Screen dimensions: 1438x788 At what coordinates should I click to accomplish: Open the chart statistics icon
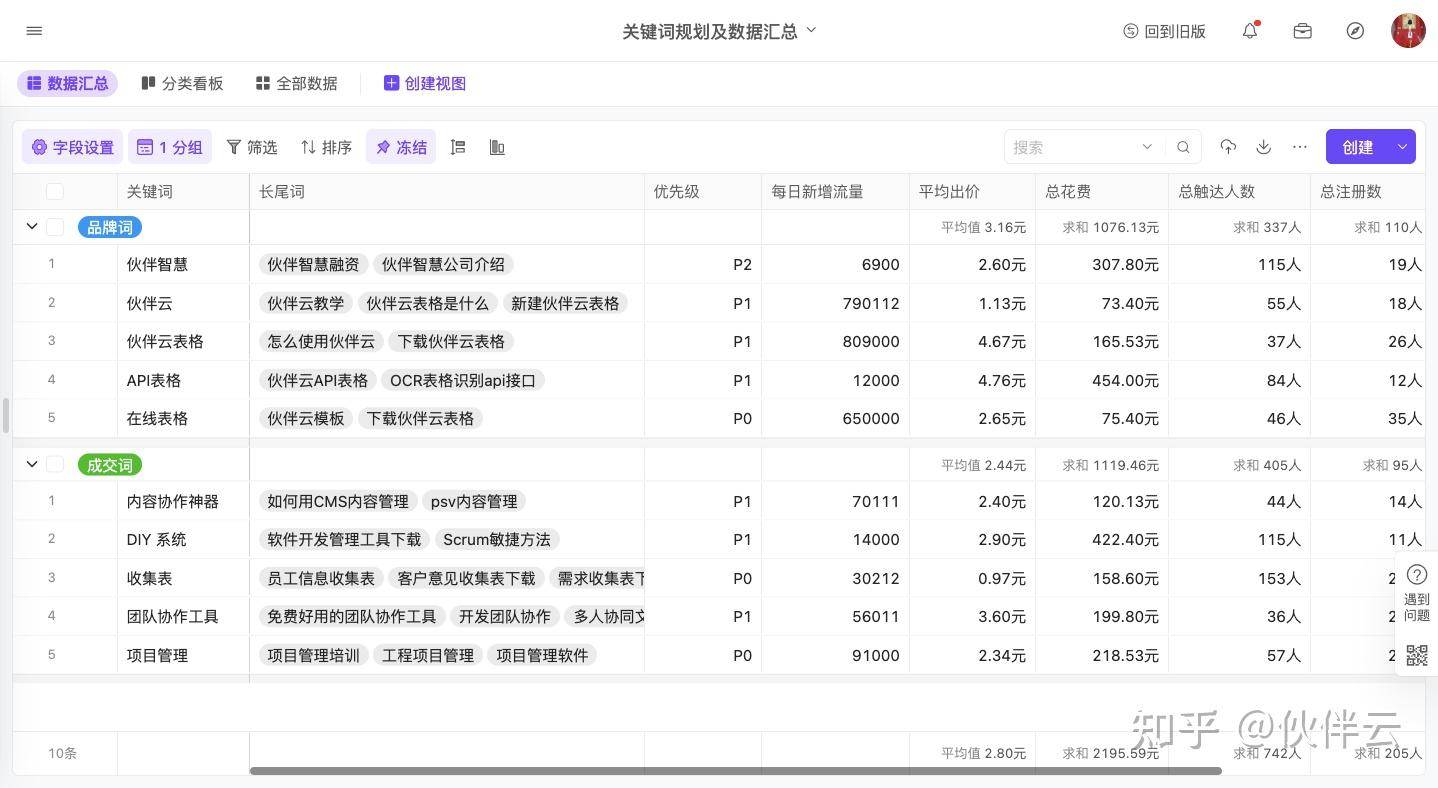click(497, 147)
